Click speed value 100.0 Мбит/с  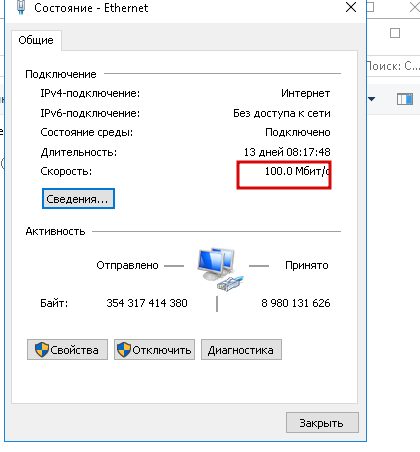pos(297,171)
